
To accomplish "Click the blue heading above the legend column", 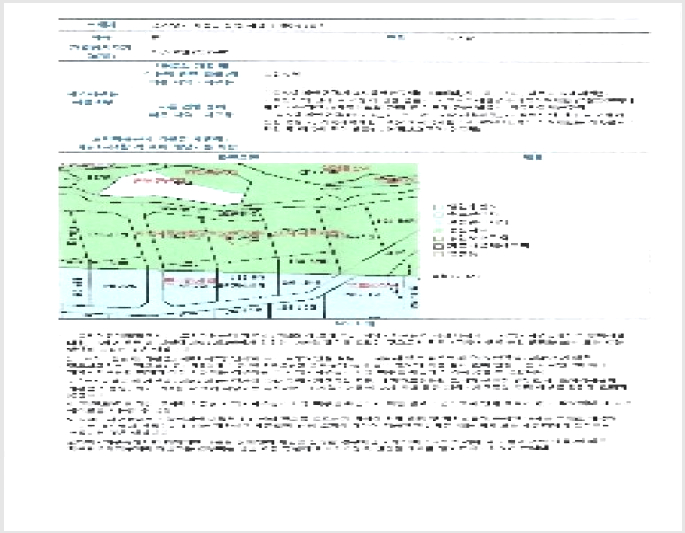I will click(x=533, y=157).
